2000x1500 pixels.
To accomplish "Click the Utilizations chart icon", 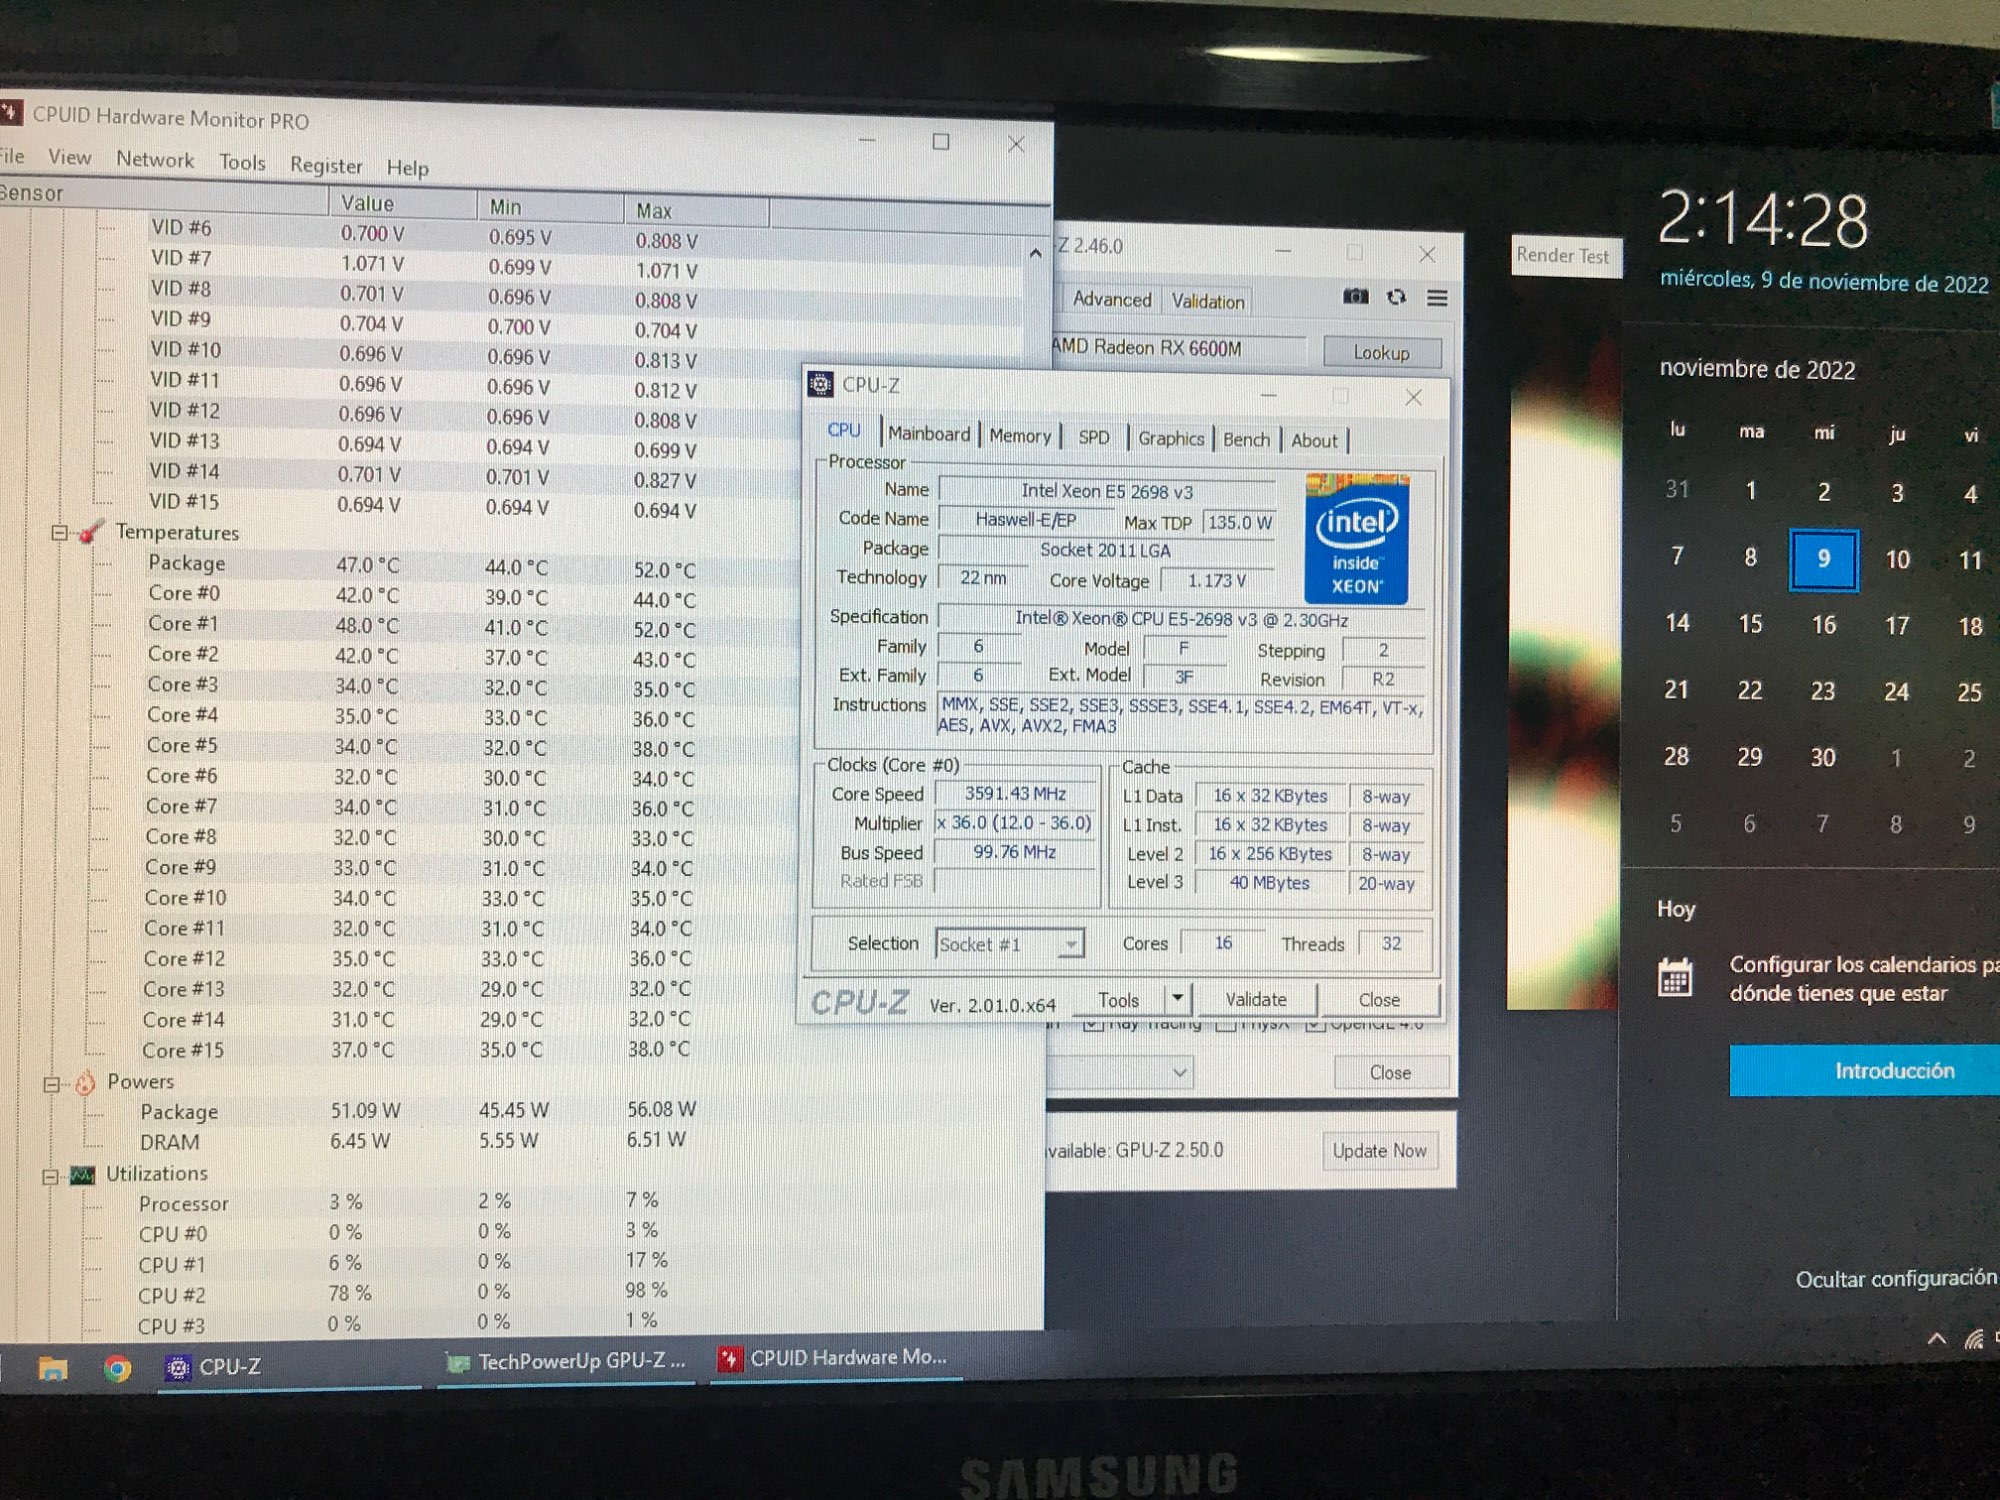I will click(82, 1174).
